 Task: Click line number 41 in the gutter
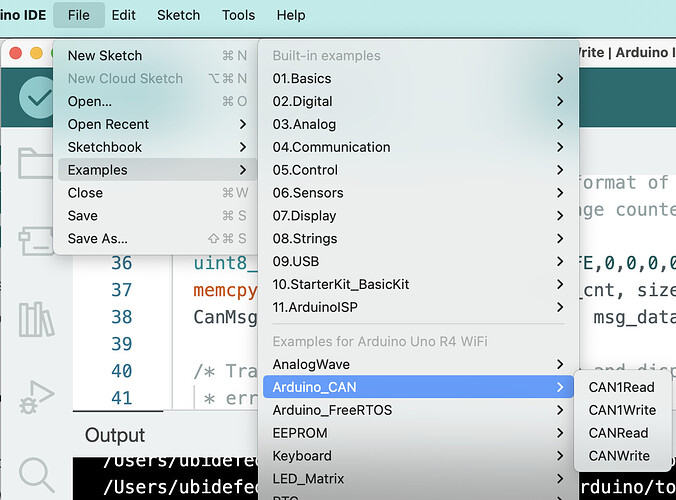click(122, 398)
